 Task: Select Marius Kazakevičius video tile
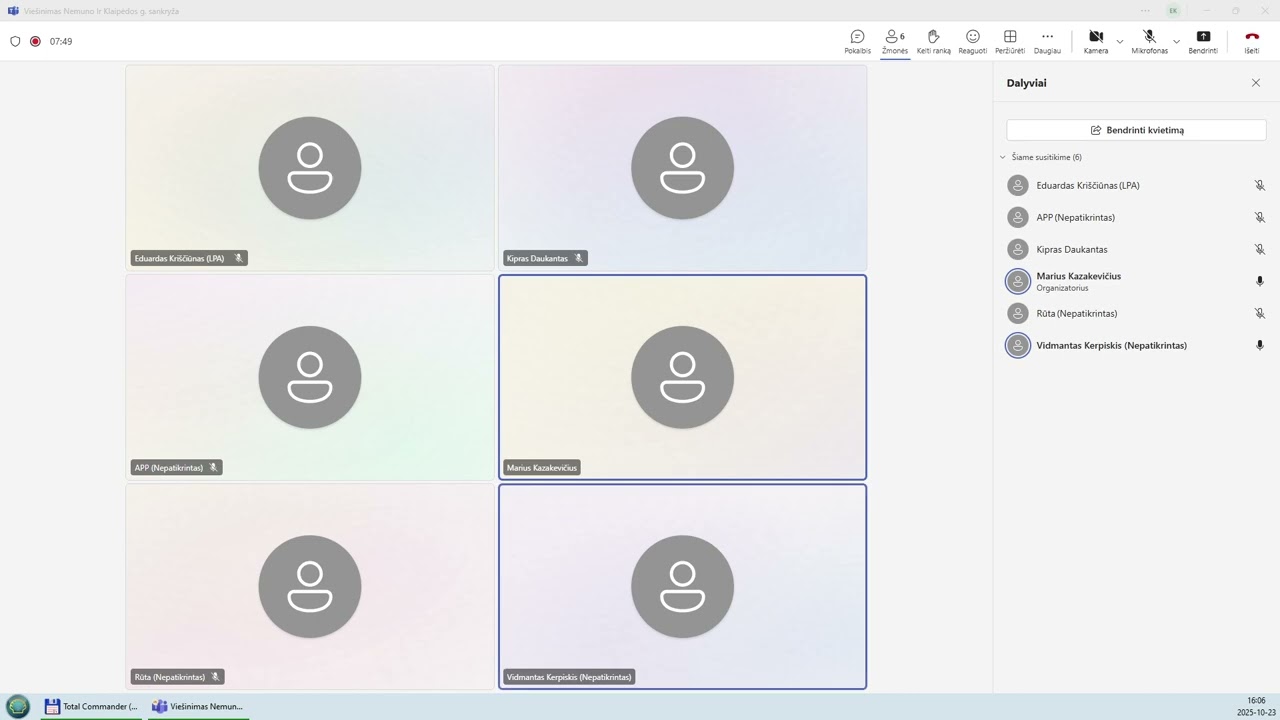tap(682, 377)
